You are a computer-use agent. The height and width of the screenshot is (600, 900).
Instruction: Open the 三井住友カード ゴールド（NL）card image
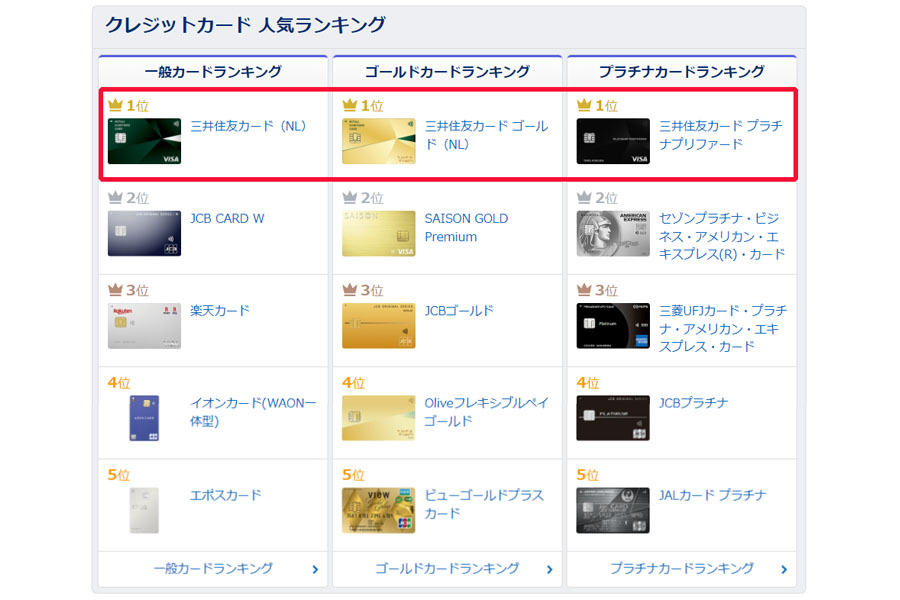point(378,141)
